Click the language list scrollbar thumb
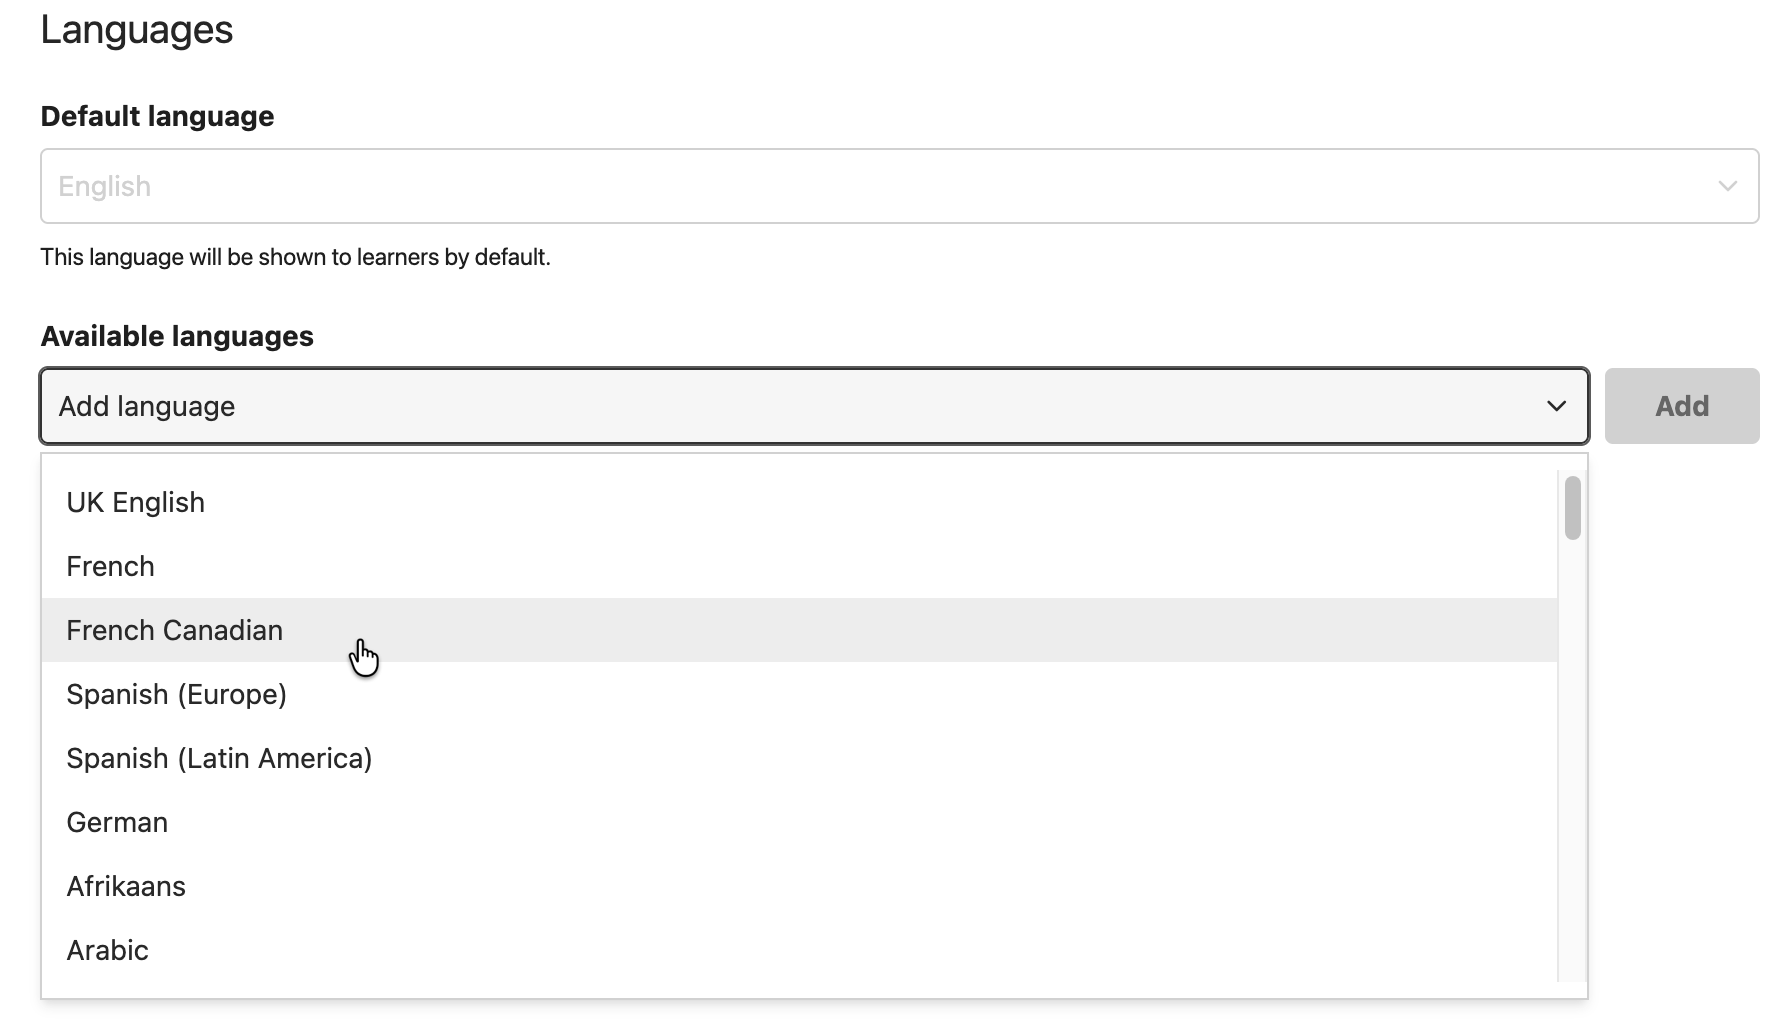 pos(1573,508)
